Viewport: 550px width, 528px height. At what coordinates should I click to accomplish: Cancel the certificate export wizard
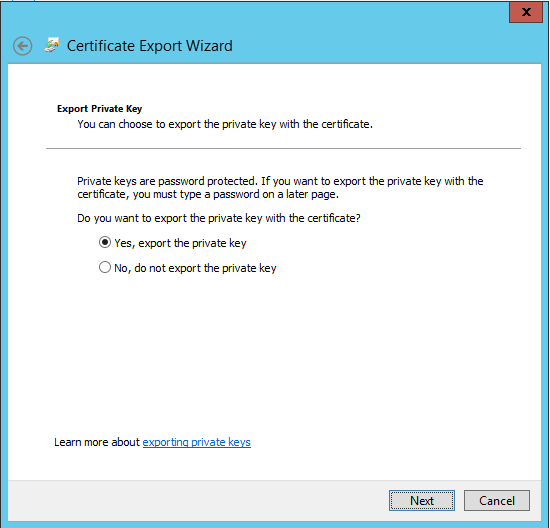497,500
